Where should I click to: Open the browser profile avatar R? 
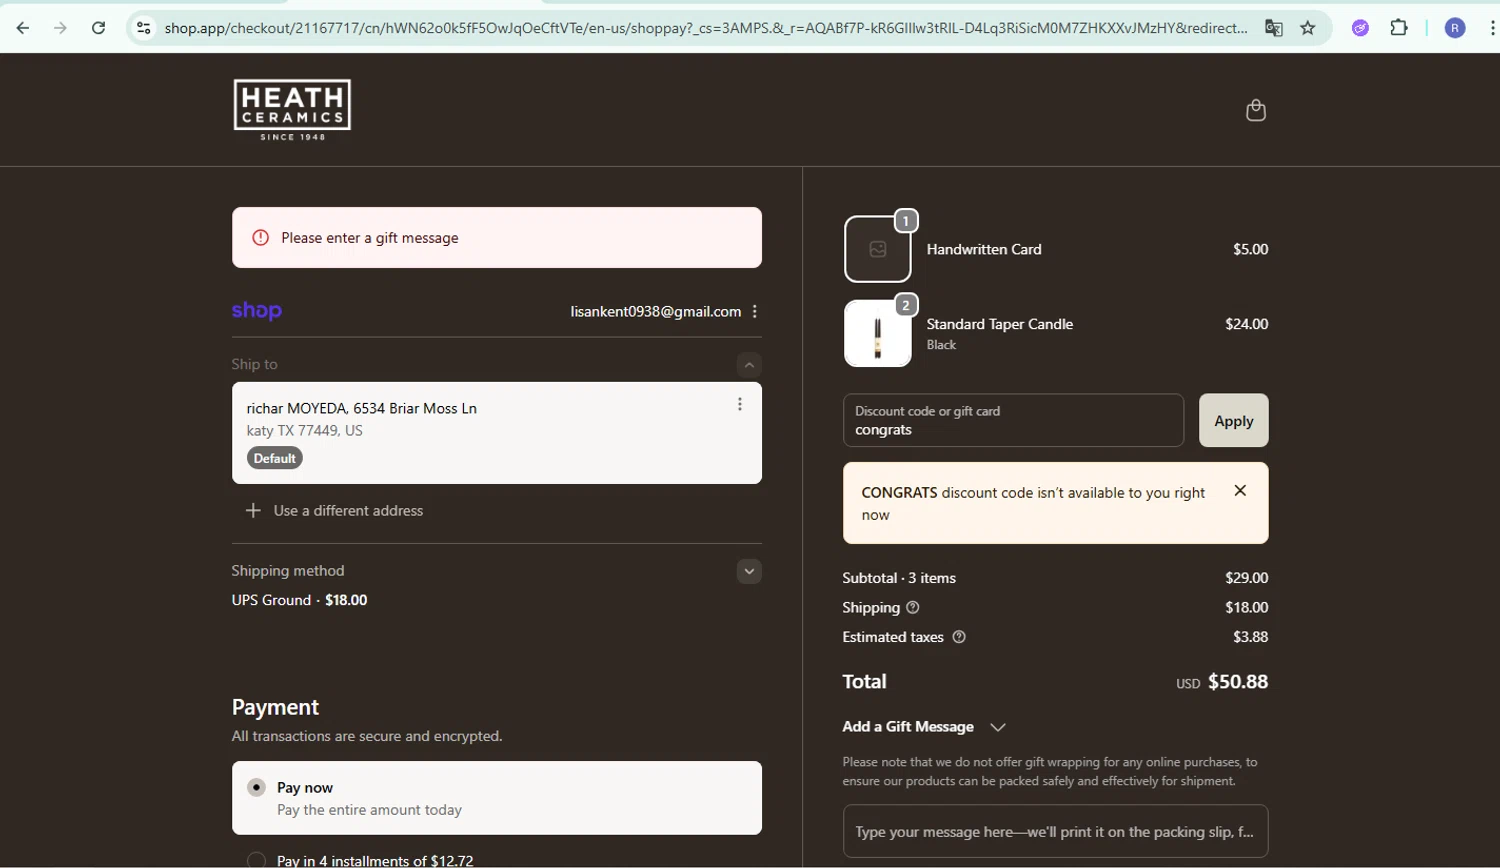(1455, 28)
